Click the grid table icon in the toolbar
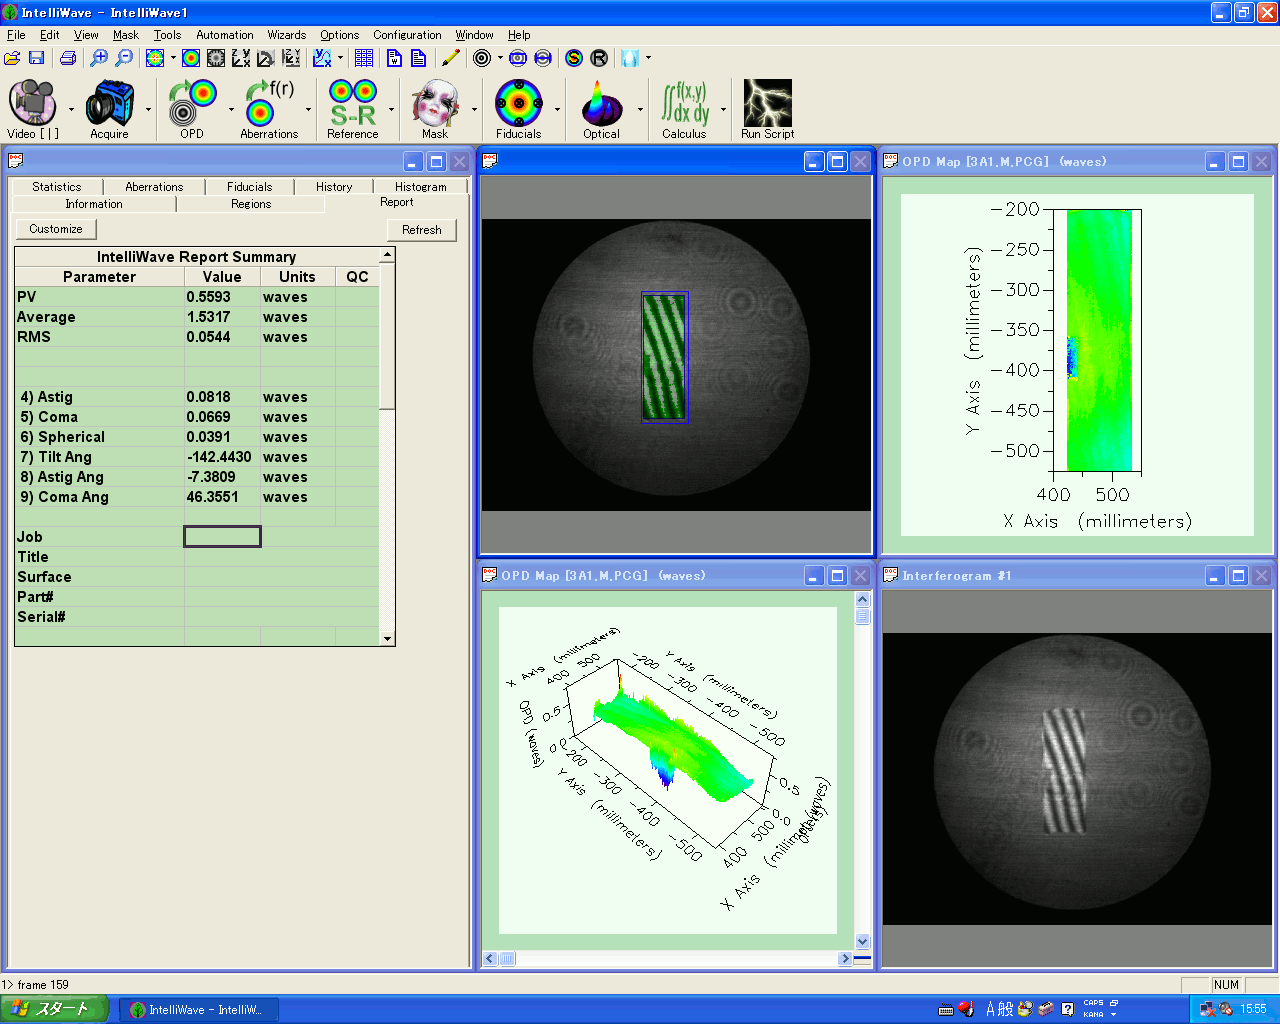Viewport: 1280px width, 1024px height. point(364,58)
